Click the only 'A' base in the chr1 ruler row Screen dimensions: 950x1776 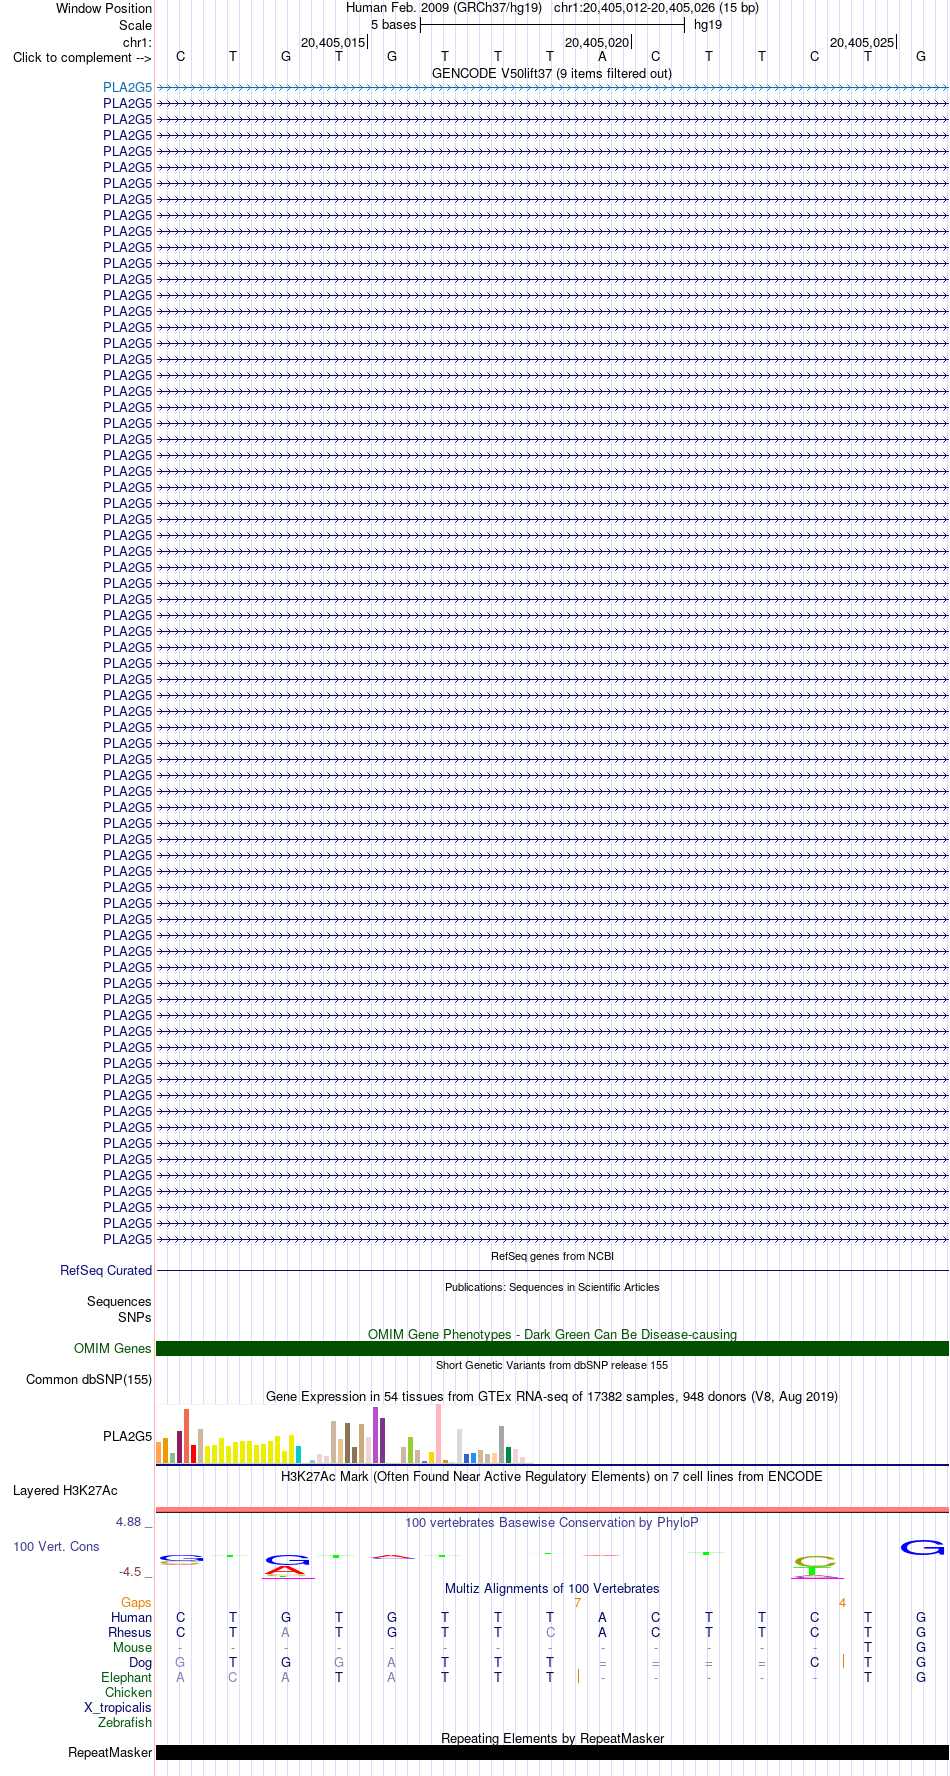pyautogui.click(x=602, y=57)
